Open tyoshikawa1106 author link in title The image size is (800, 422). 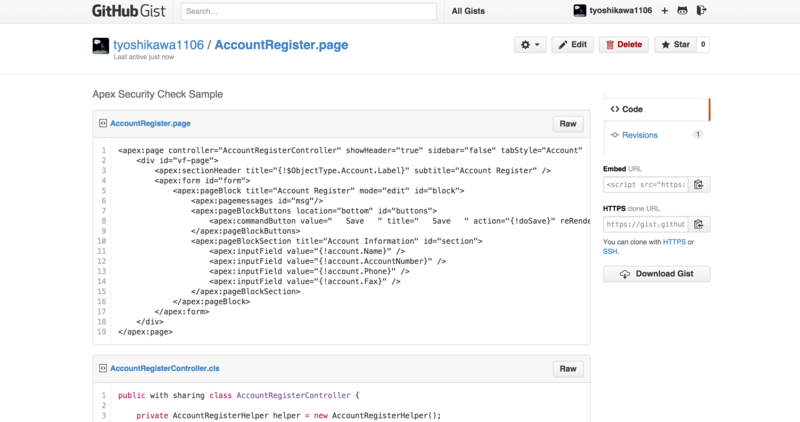pyautogui.click(x=158, y=45)
